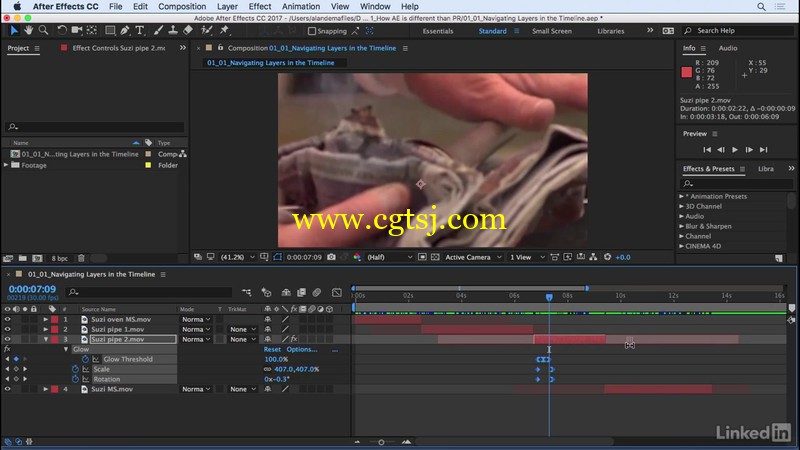The height and width of the screenshot is (450, 800).
Task: Open the Layer menu
Action: 227,7
